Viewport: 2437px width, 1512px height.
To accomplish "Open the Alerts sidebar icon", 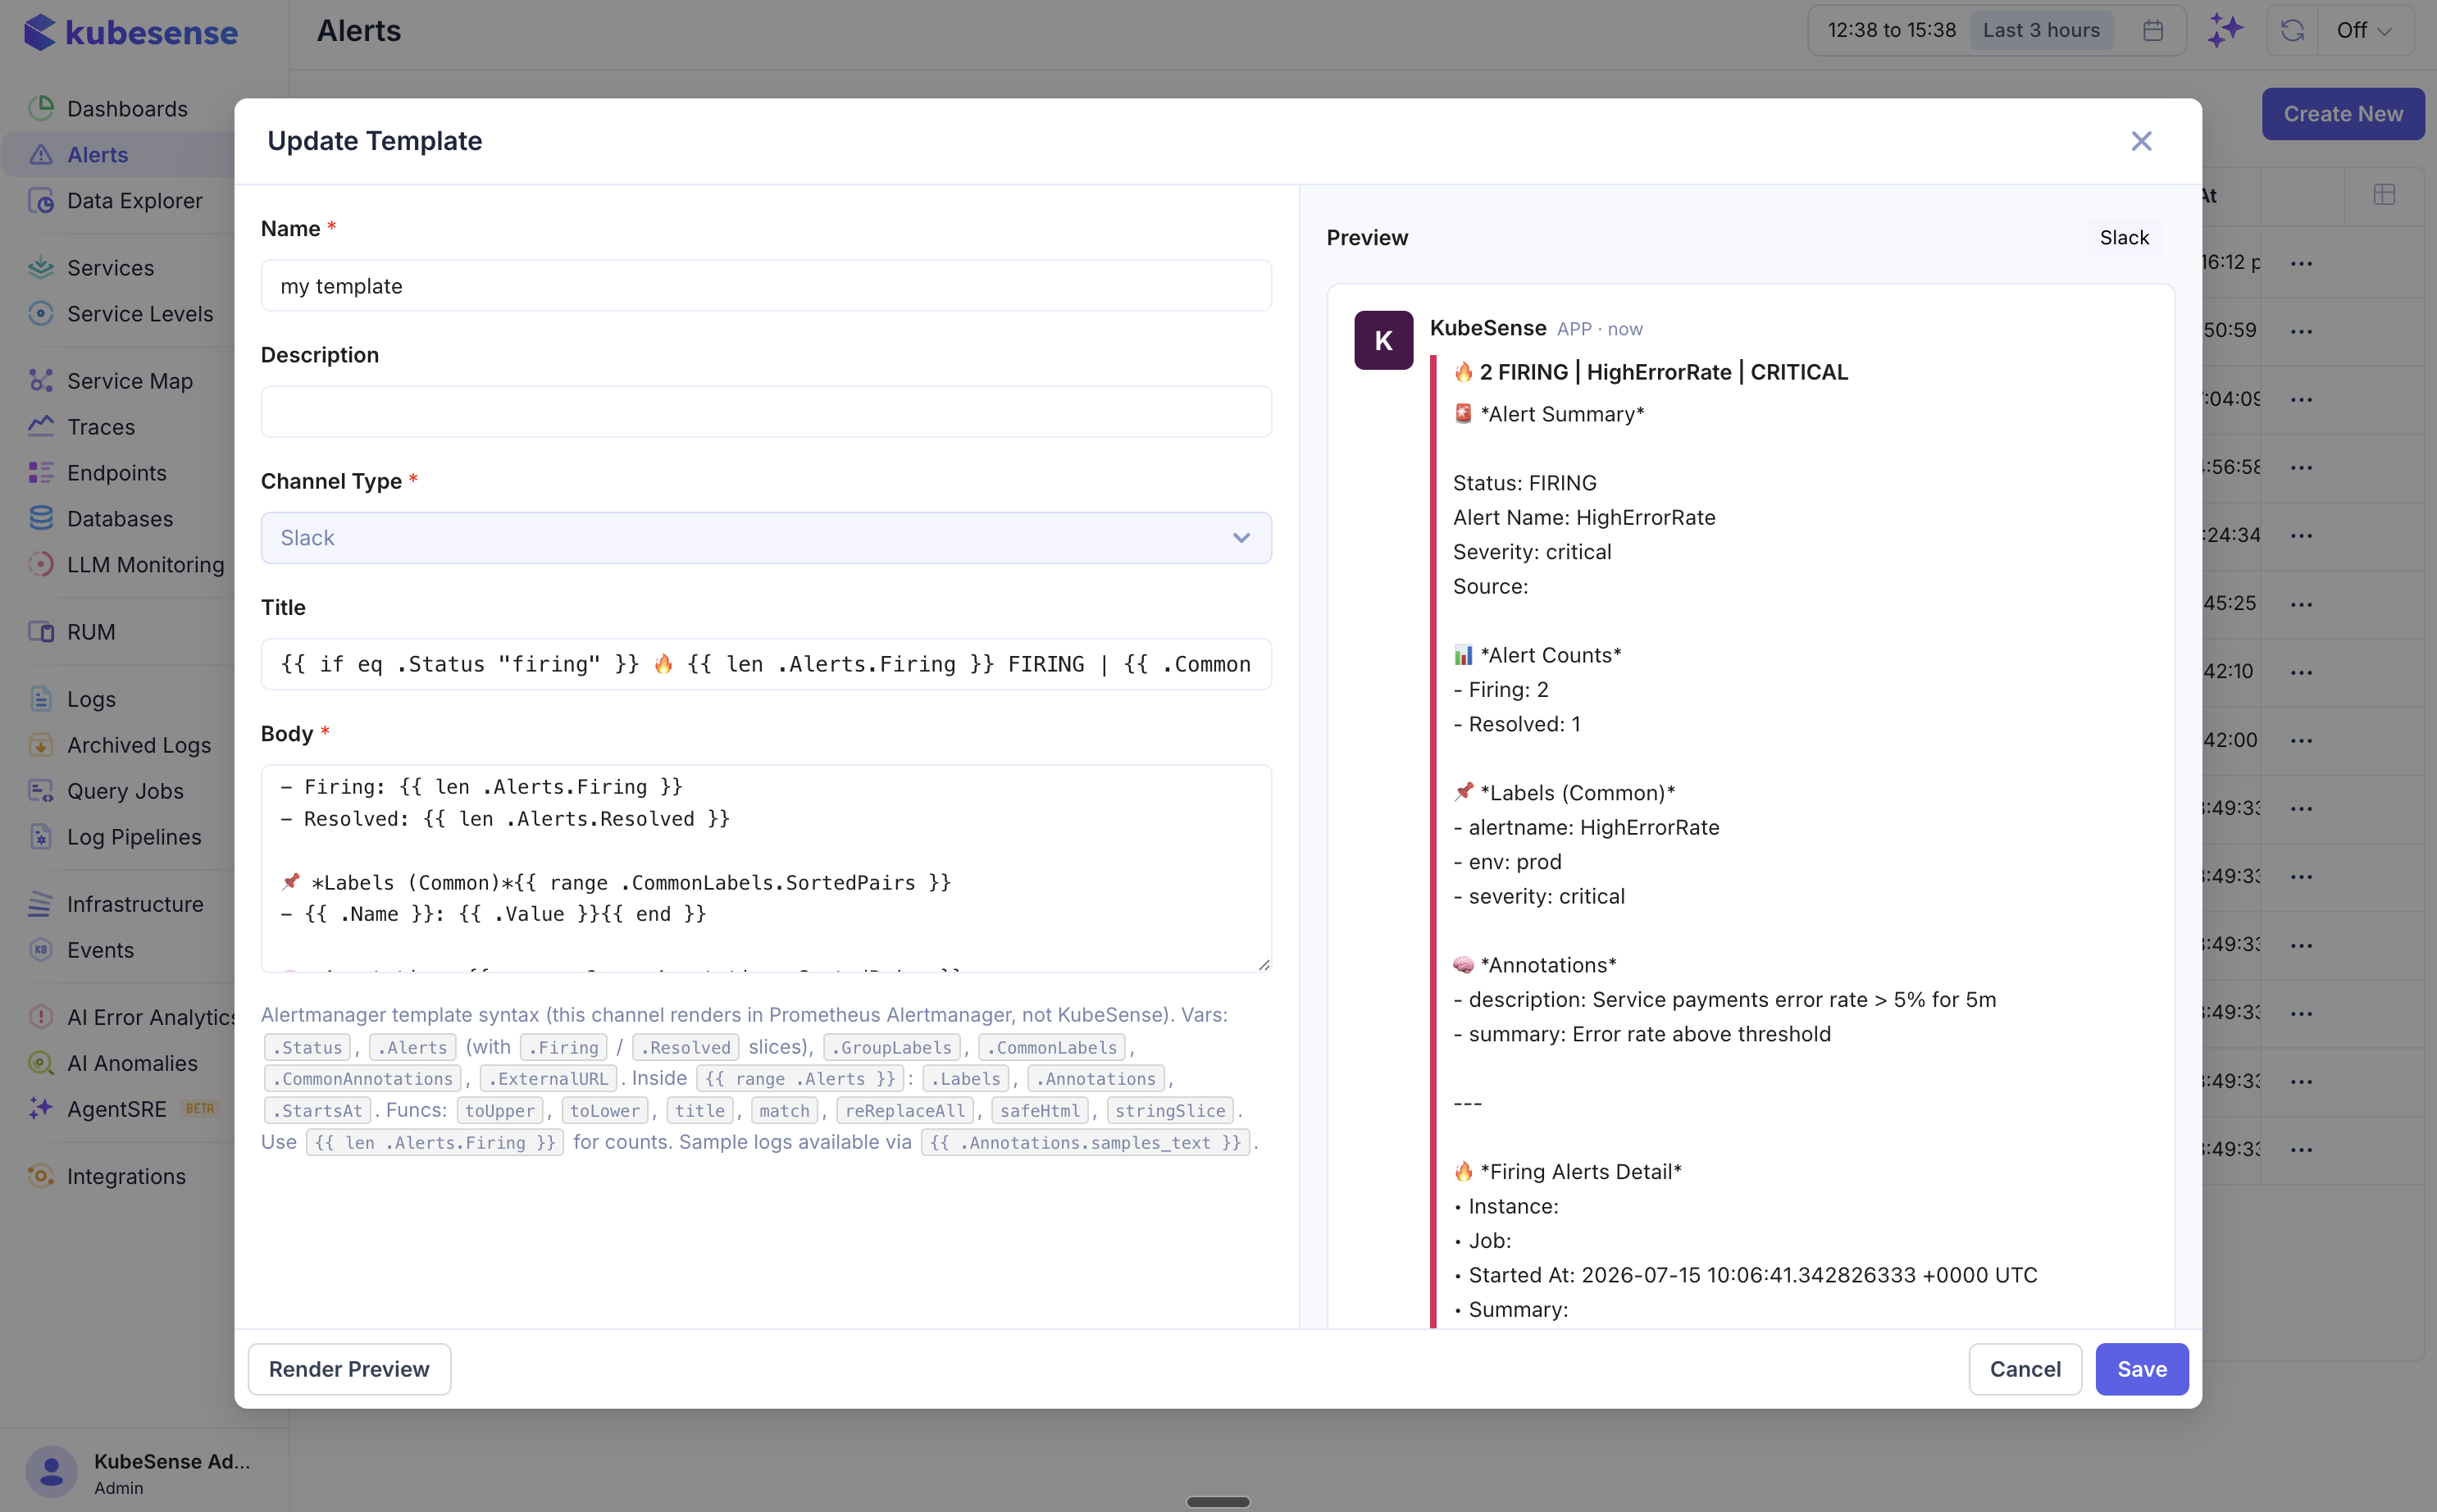I will point(41,154).
